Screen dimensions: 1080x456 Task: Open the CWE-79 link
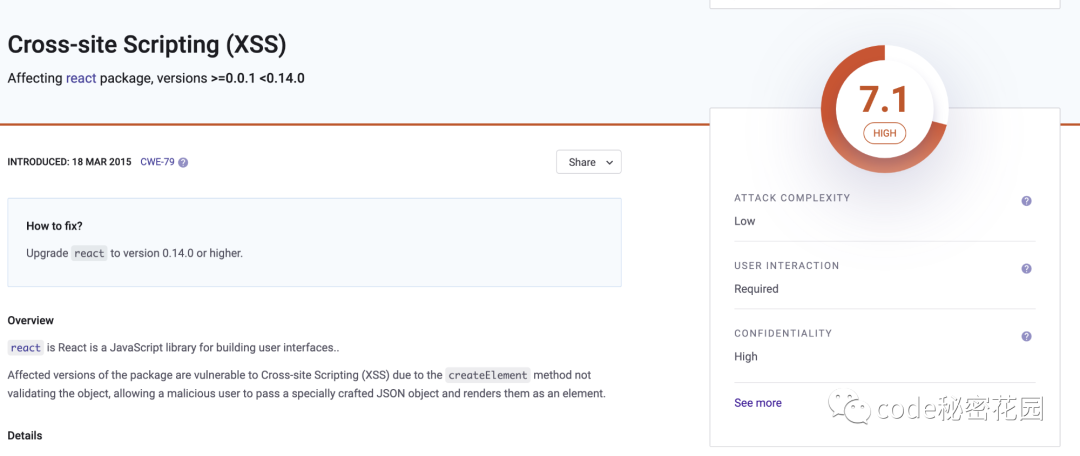tap(157, 163)
